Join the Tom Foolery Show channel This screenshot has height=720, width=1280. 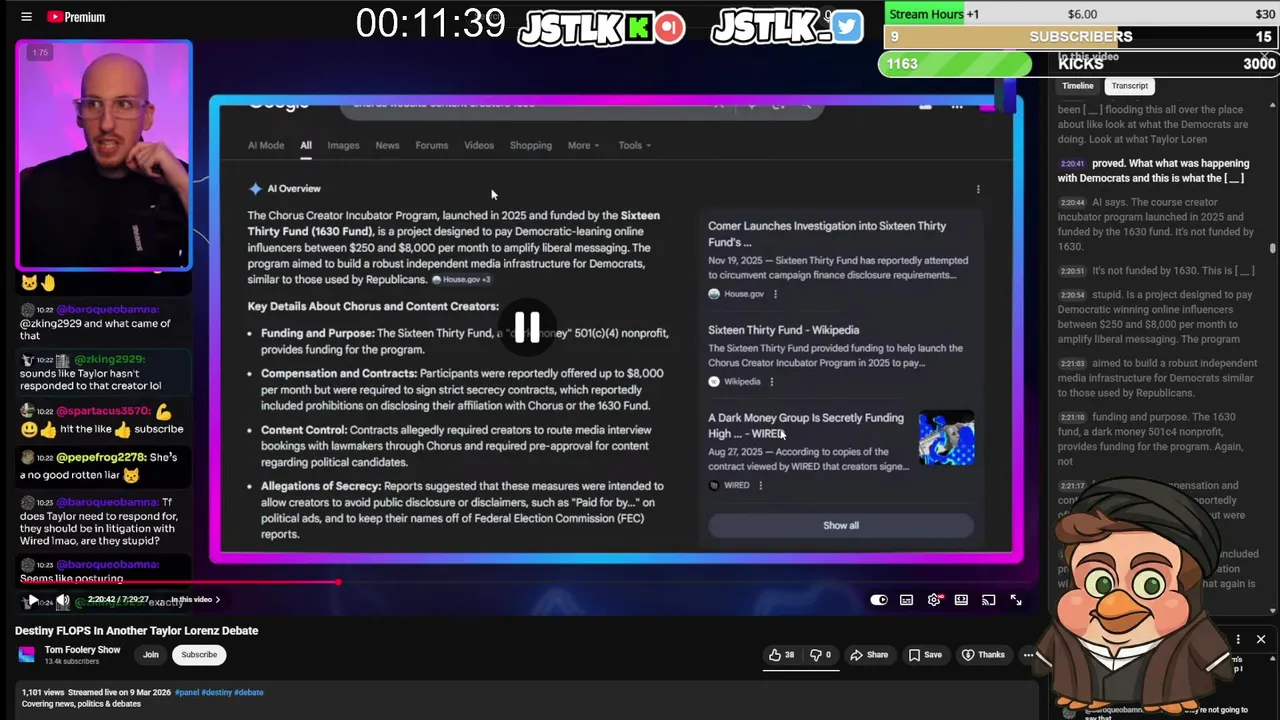pyautogui.click(x=150, y=655)
